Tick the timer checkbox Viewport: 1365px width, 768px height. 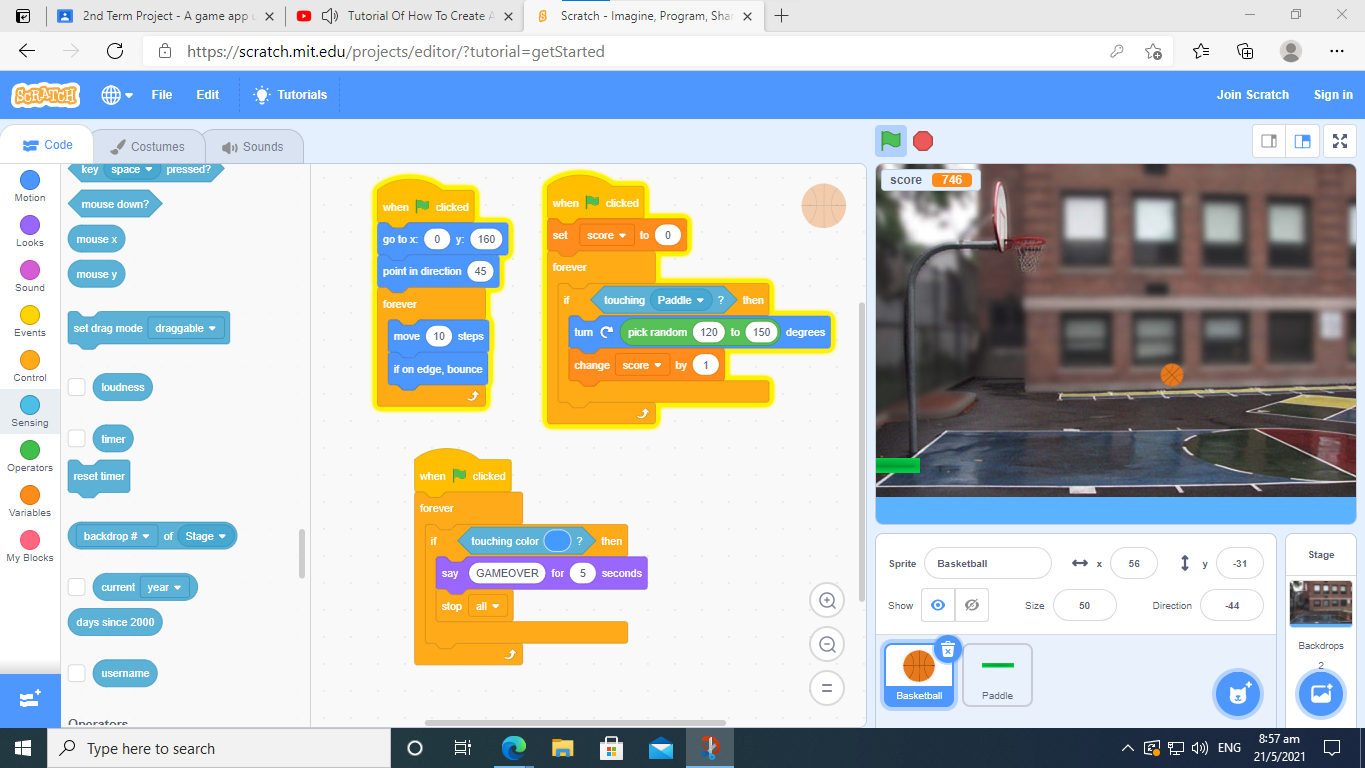point(77,439)
